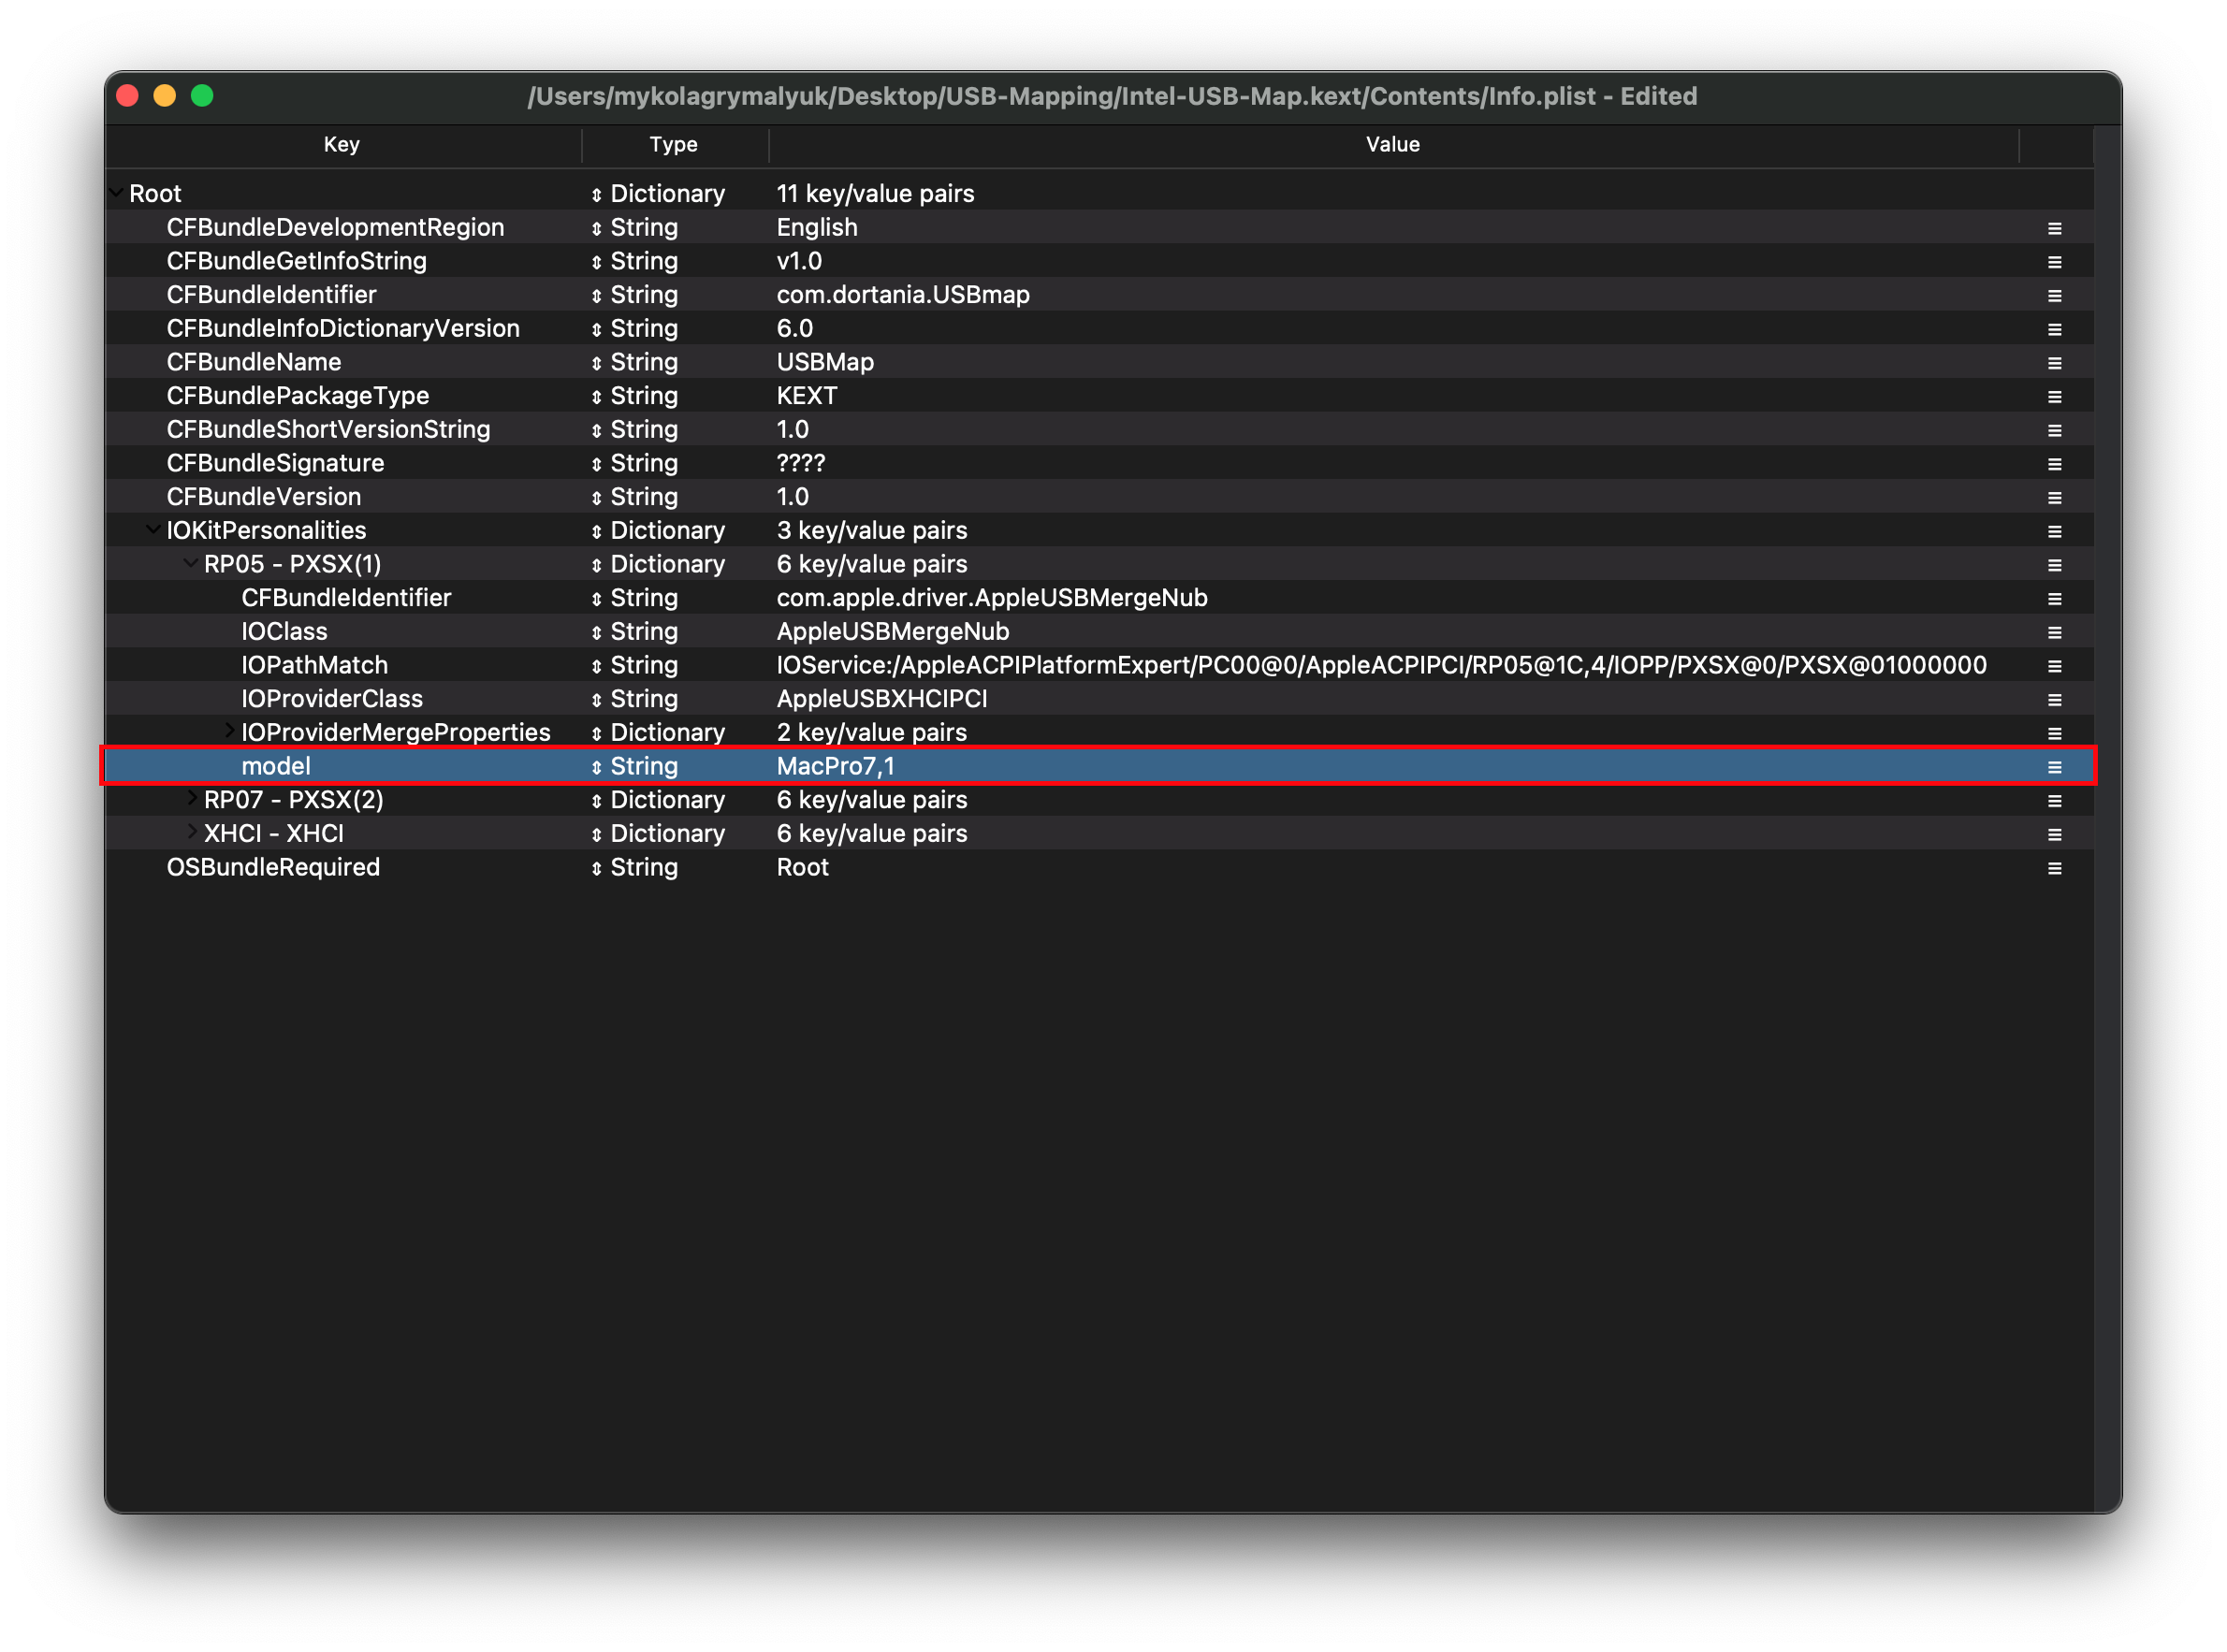Collapse the RP05 - PXSX(1) dictionary
The height and width of the screenshot is (1652, 2227).
(x=190, y=563)
